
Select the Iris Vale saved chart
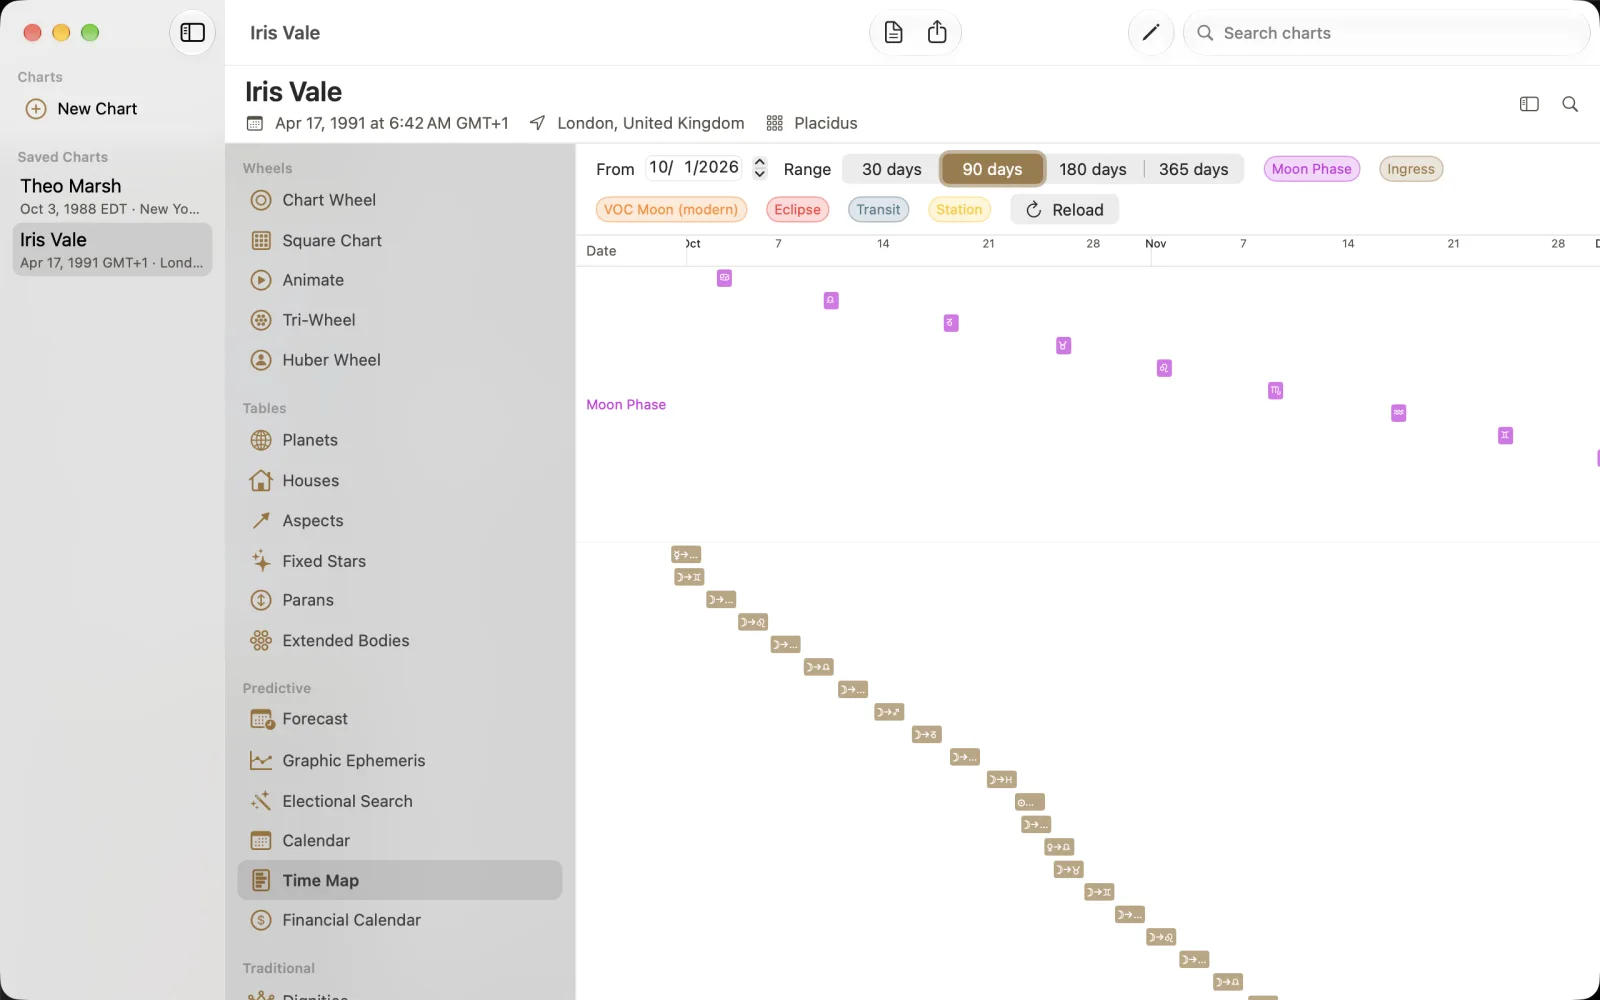pos(112,250)
